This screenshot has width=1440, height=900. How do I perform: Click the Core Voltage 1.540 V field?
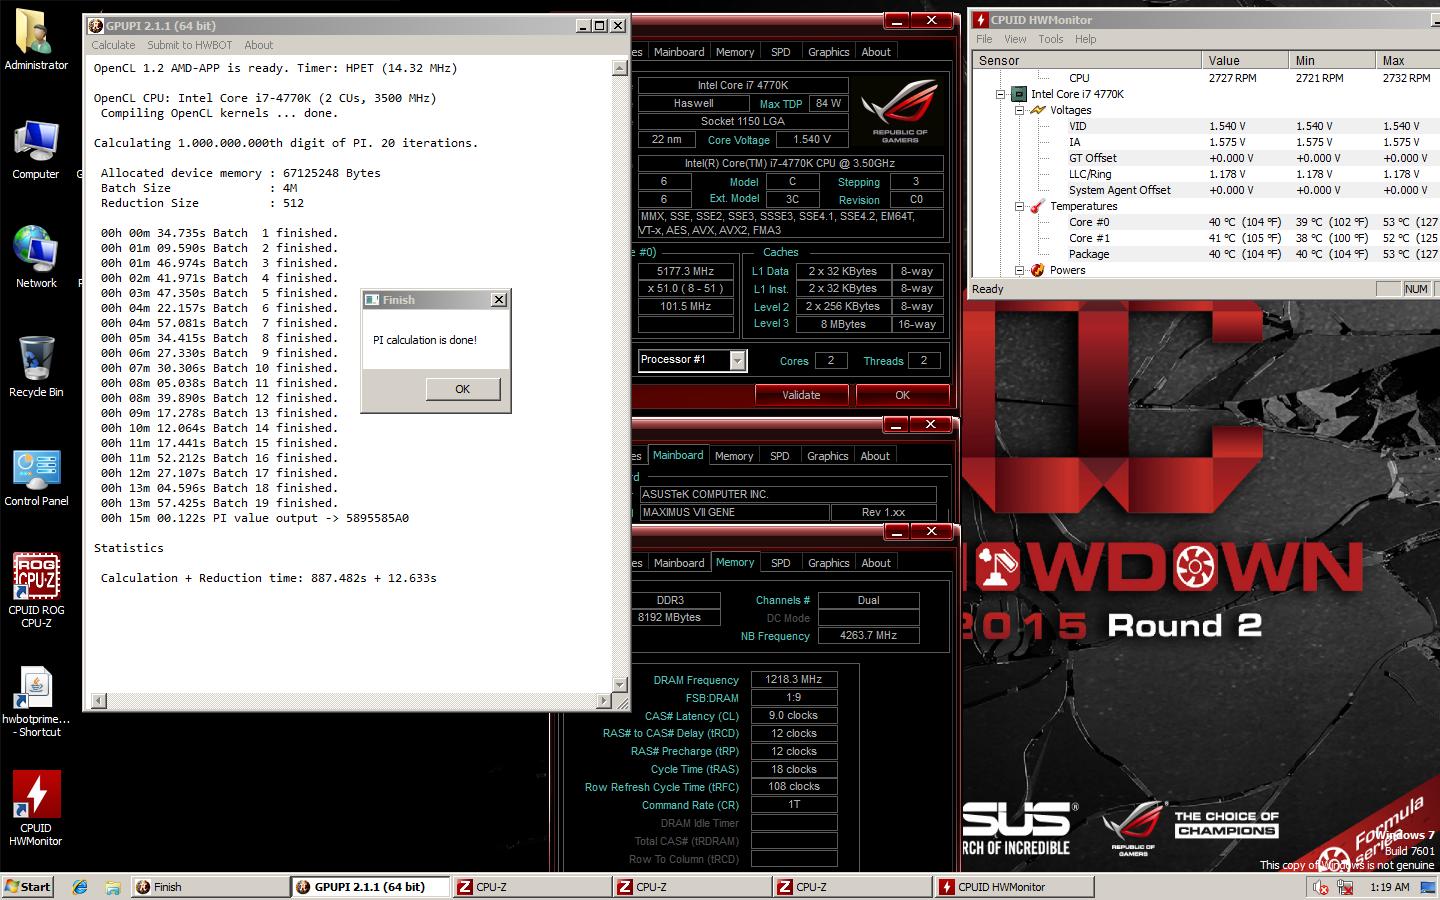click(x=812, y=140)
